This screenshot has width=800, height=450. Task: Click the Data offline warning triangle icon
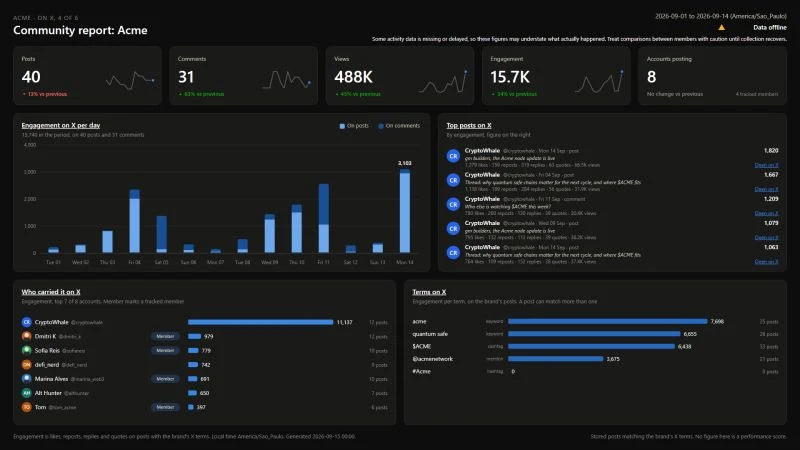coord(721,28)
